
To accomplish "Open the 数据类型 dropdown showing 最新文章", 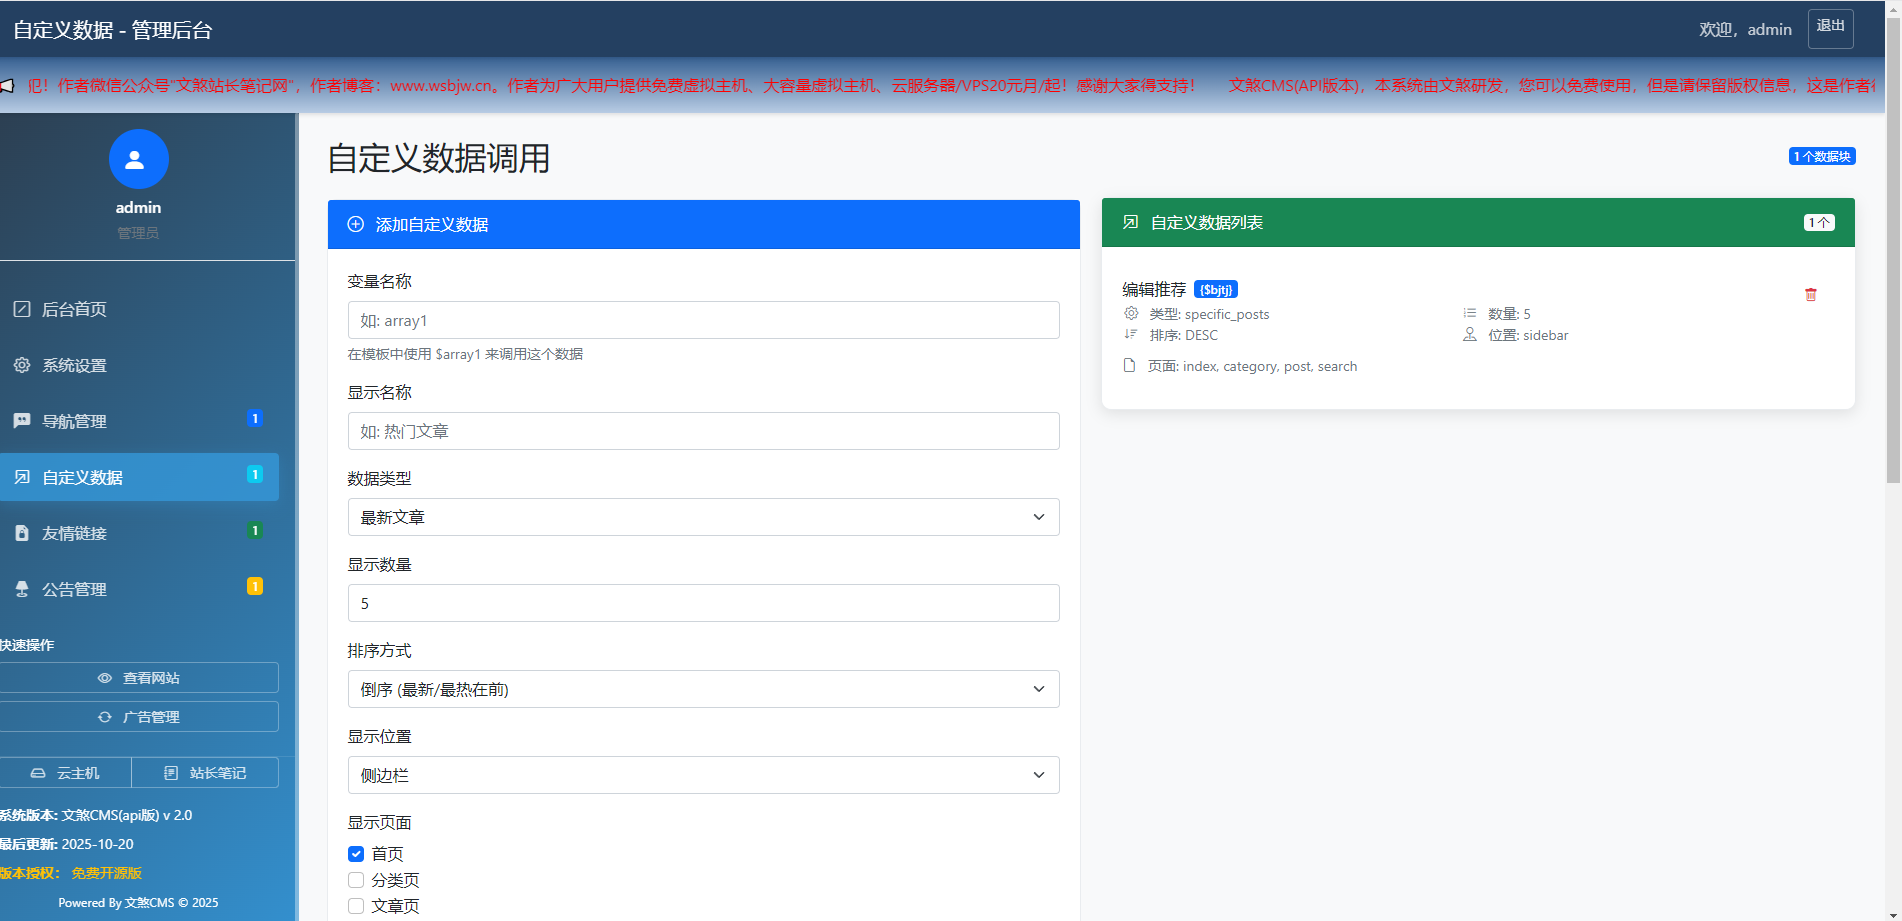I will click(703, 517).
